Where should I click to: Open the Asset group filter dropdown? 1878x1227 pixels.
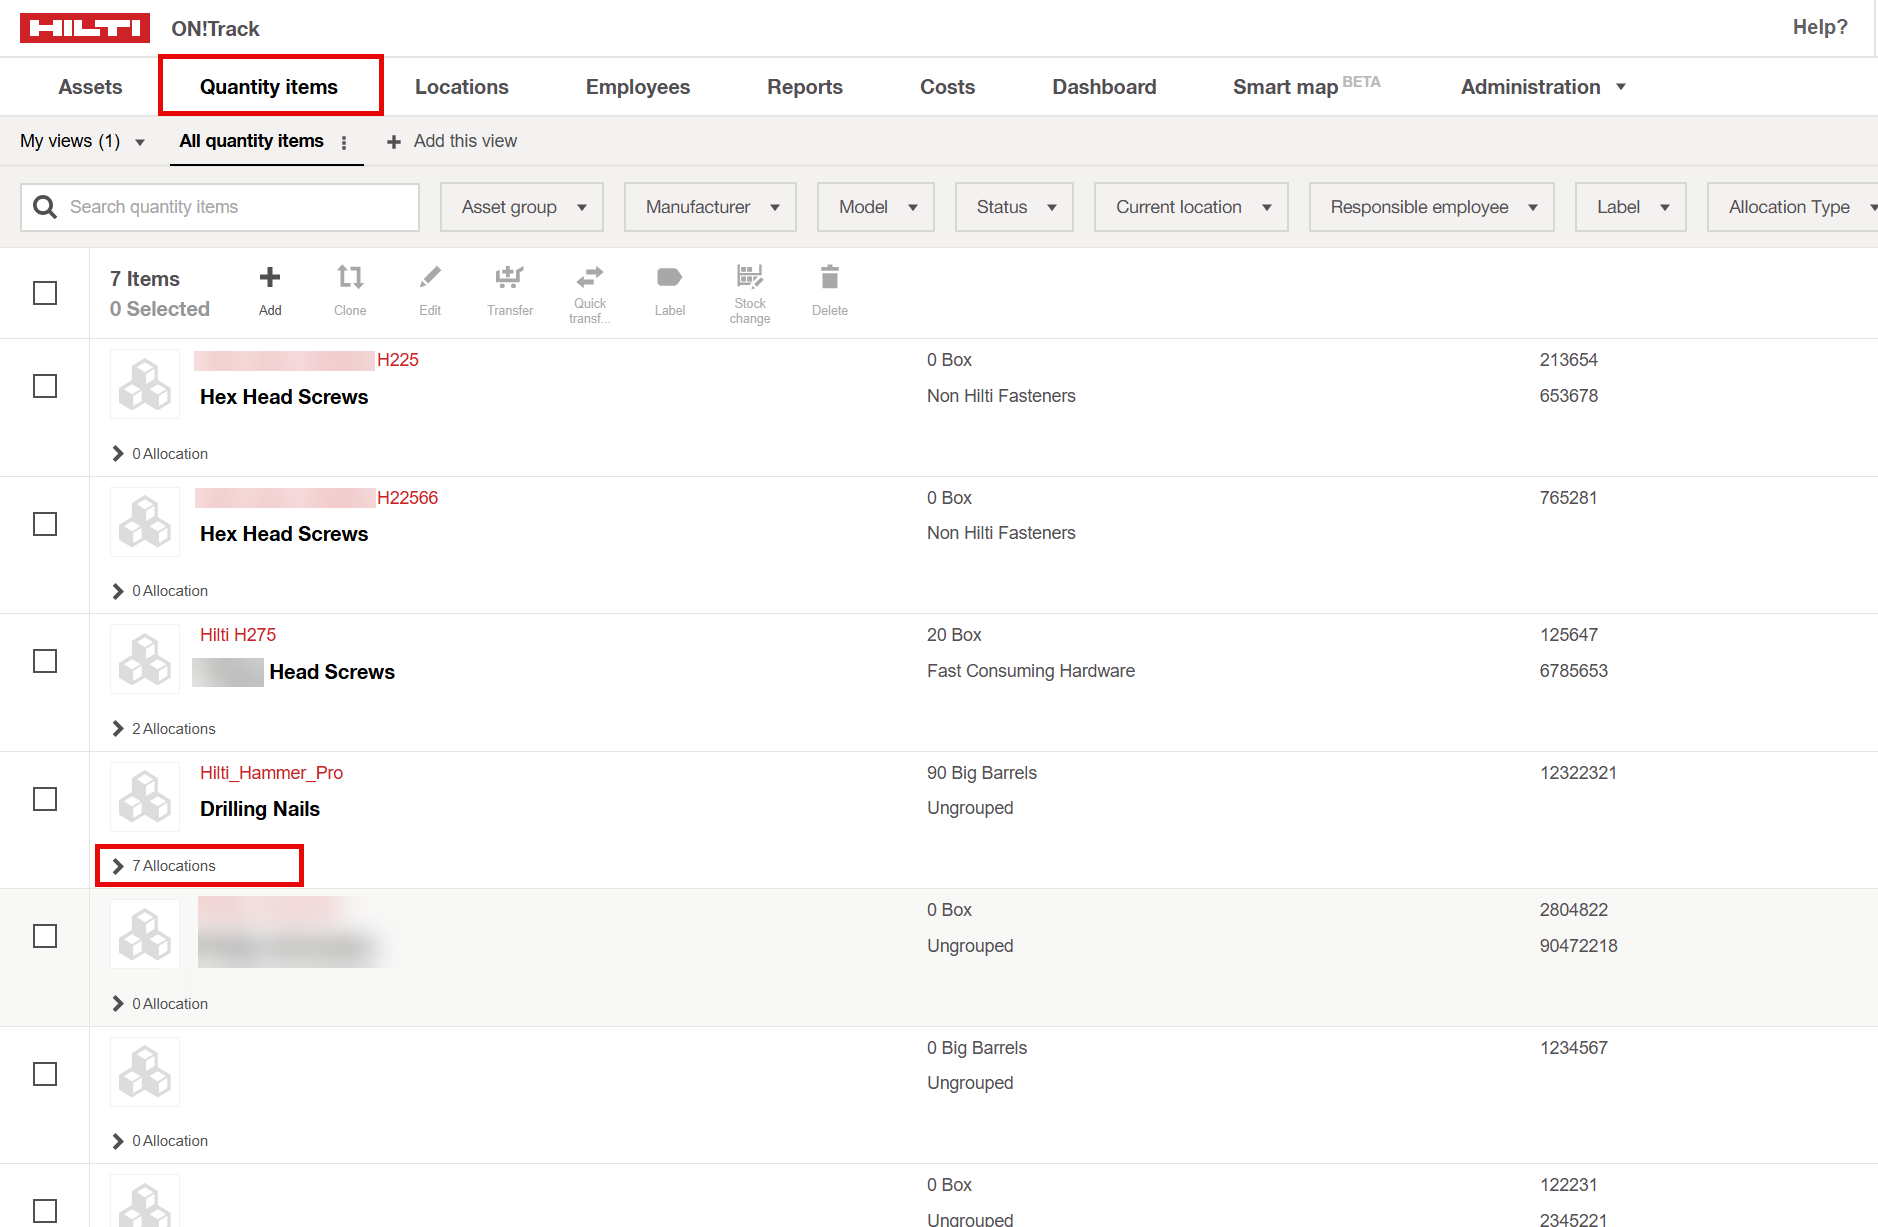click(521, 207)
